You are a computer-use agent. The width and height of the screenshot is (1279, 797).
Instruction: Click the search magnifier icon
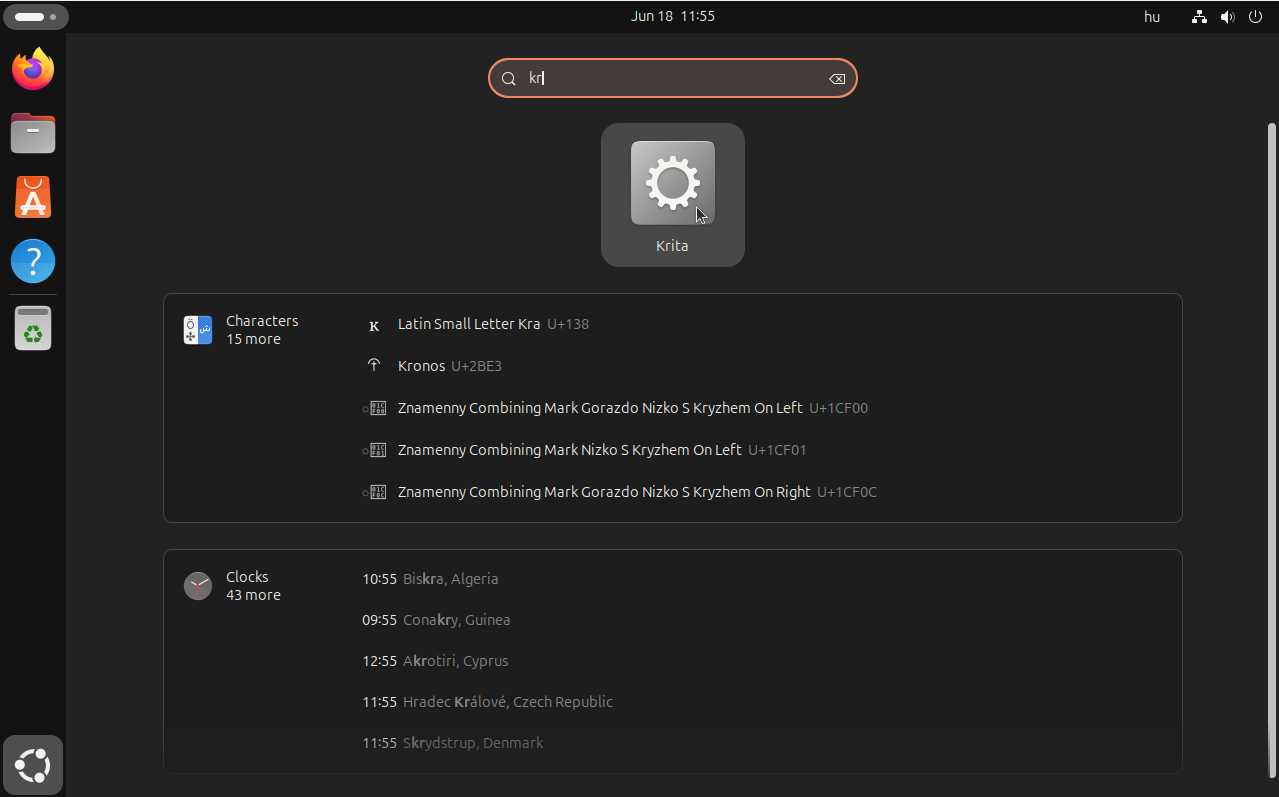508,79
